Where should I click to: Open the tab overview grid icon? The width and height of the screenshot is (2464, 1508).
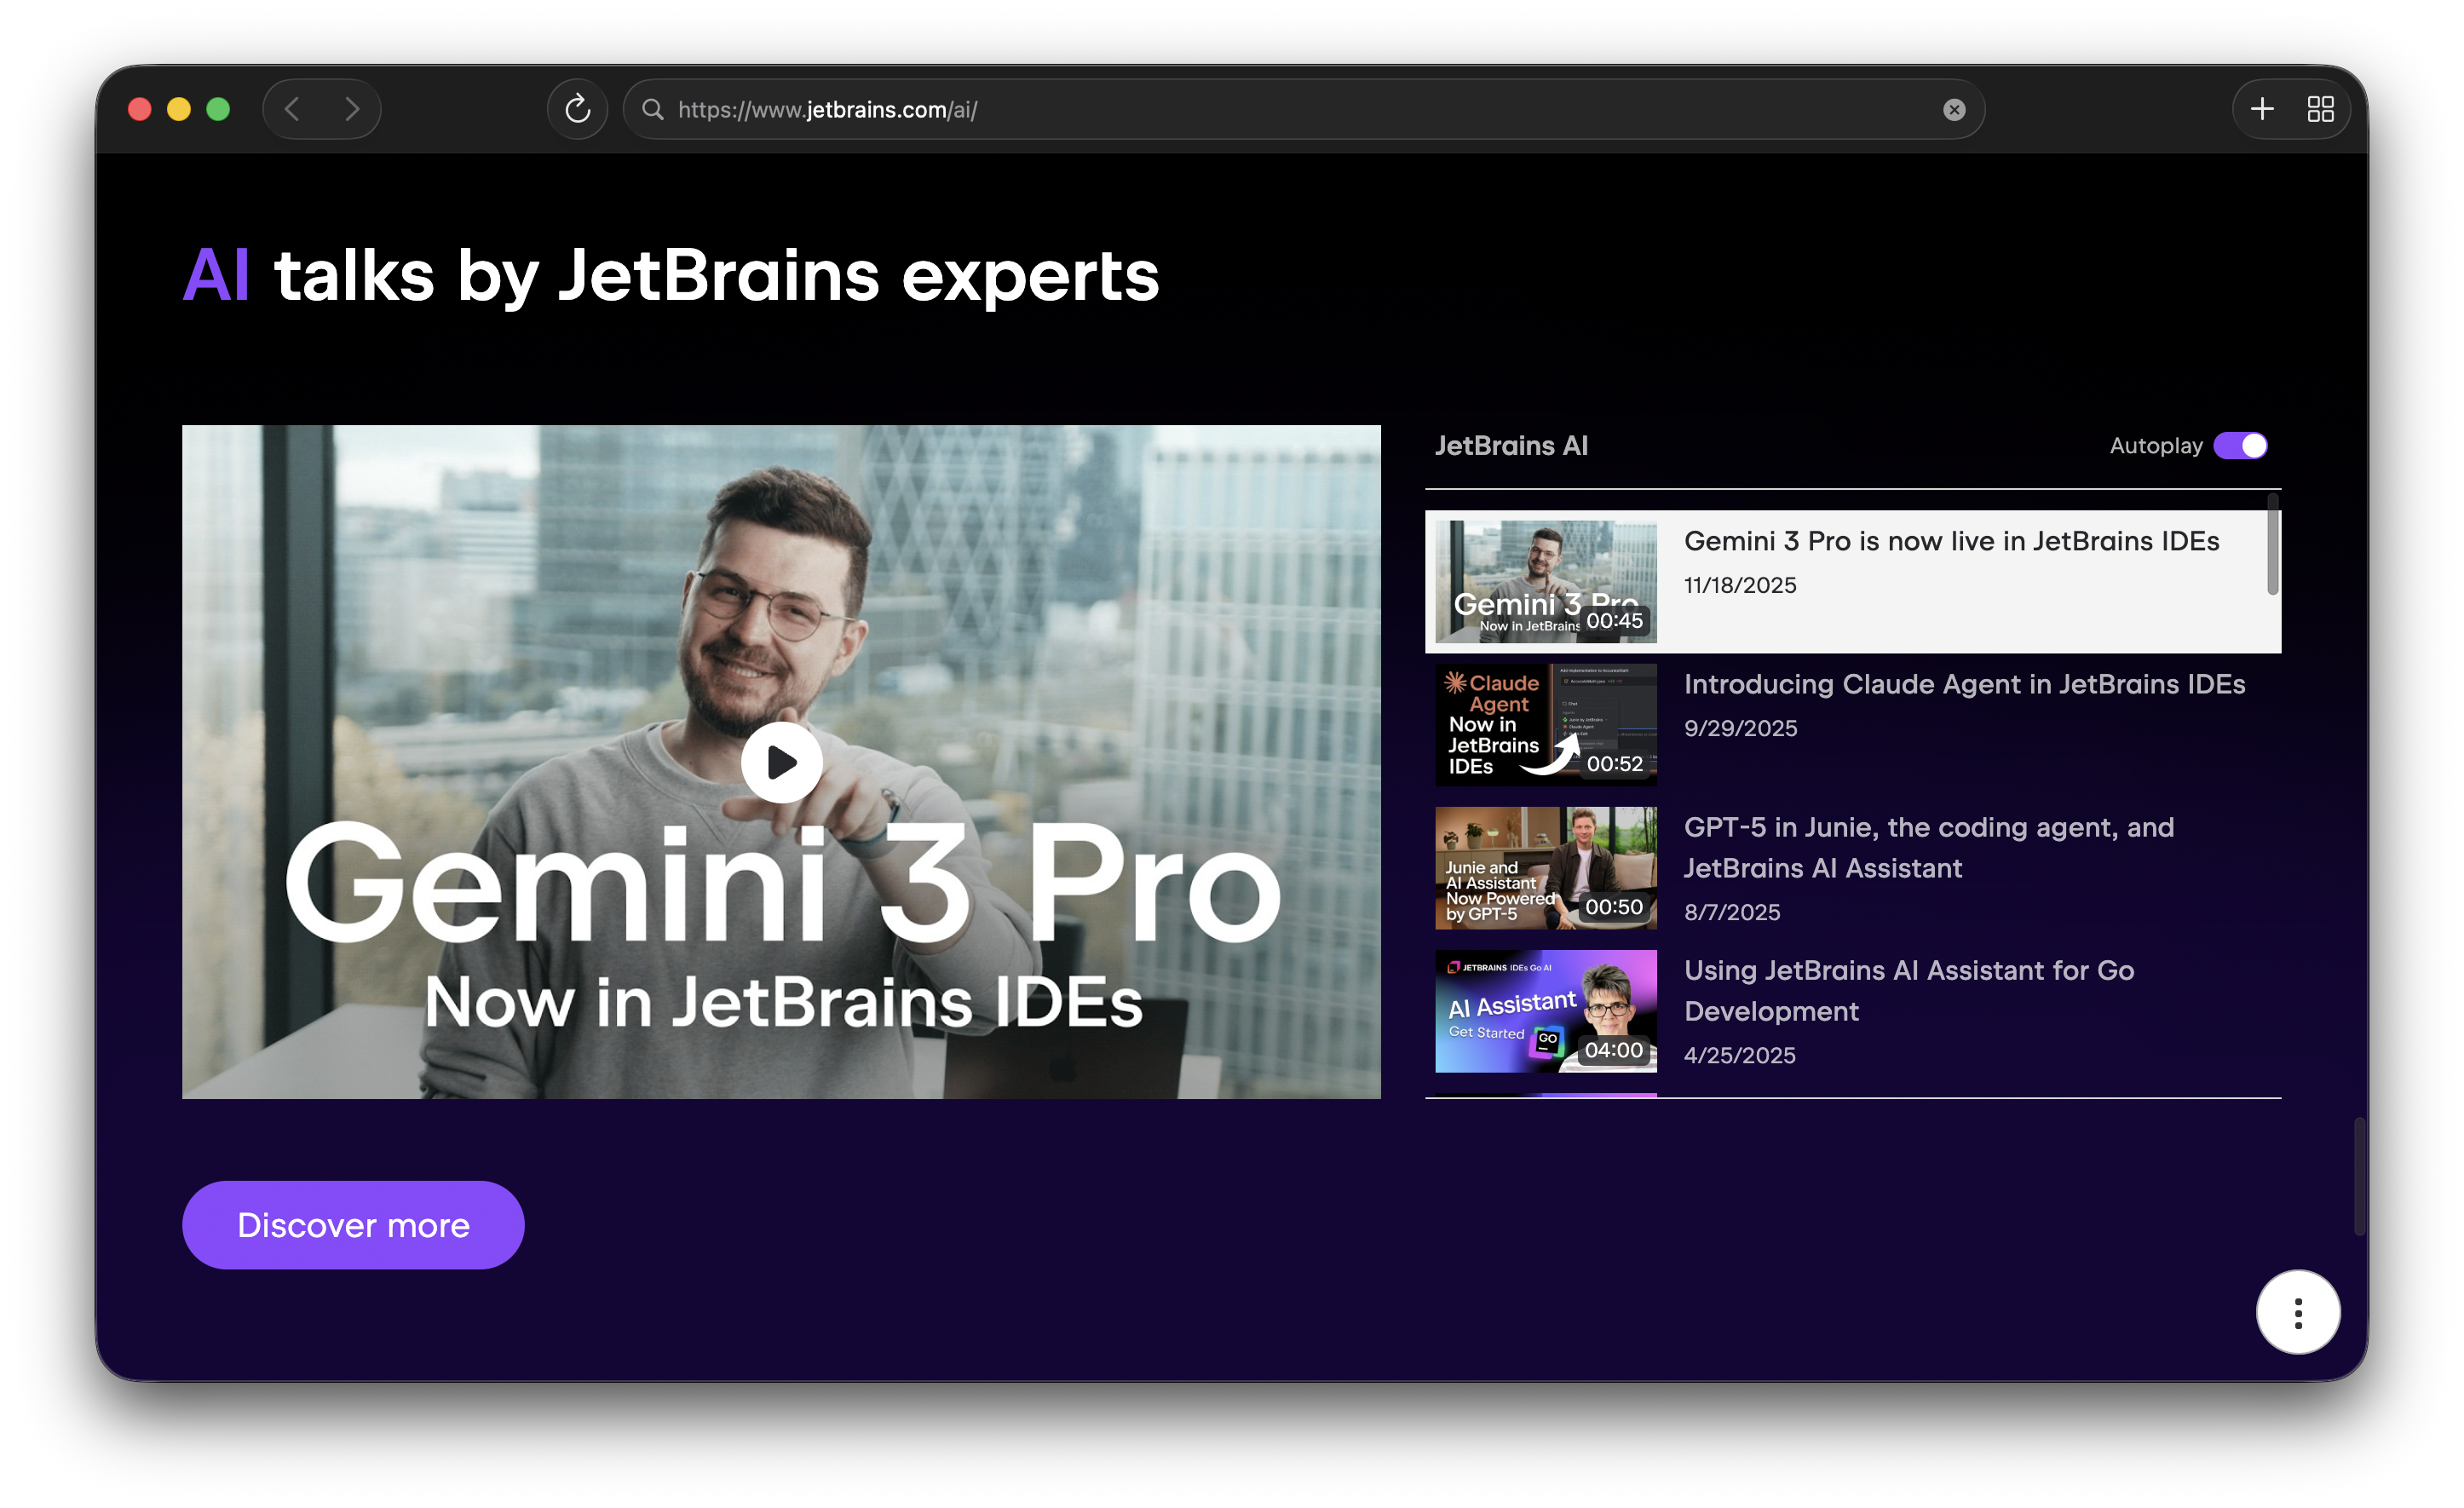[x=2320, y=109]
